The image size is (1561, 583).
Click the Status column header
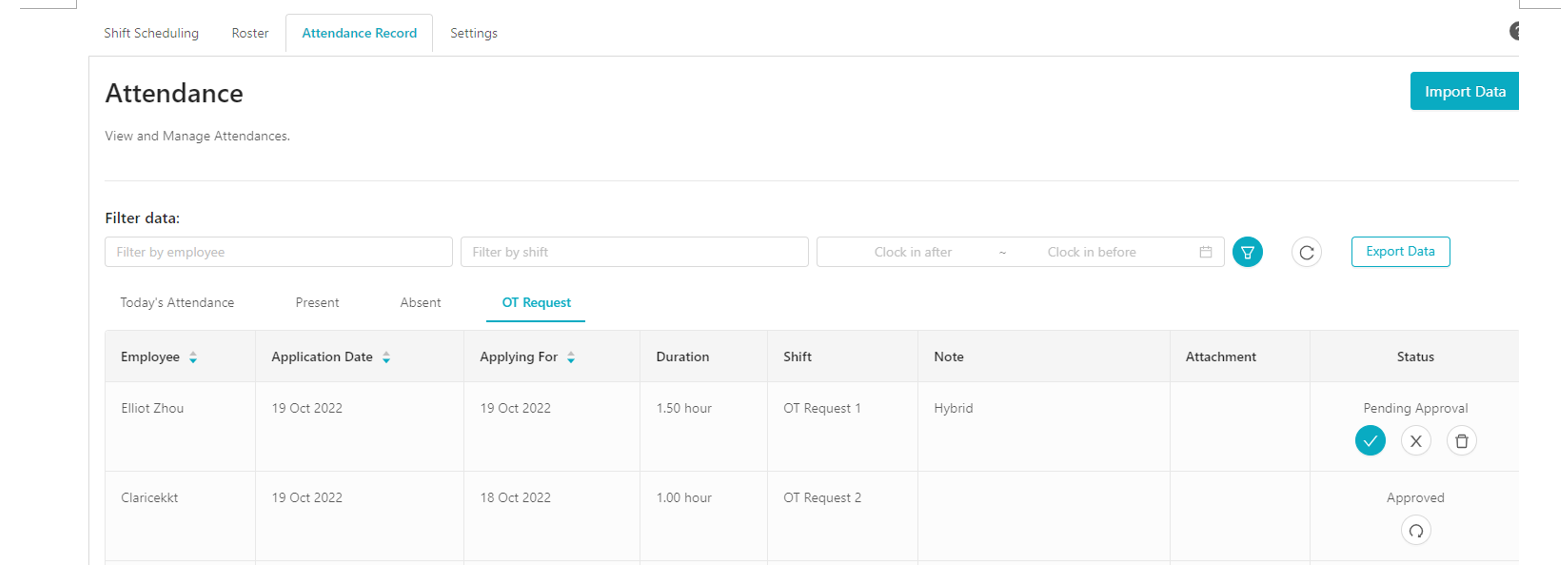[x=1416, y=357]
